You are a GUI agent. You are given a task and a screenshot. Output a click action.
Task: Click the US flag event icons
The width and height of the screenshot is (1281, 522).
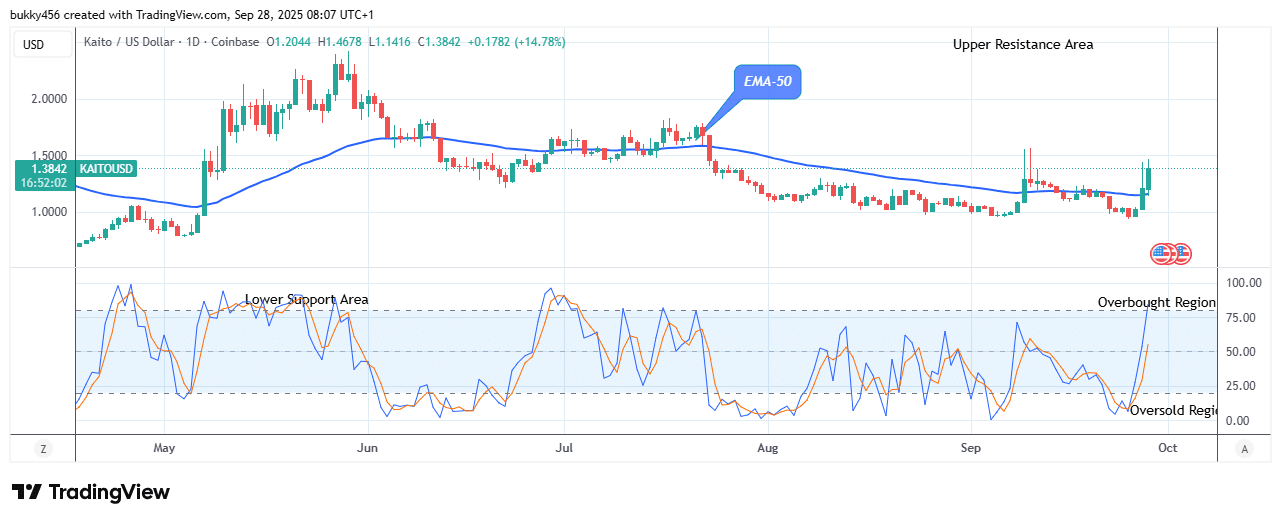pos(1171,253)
